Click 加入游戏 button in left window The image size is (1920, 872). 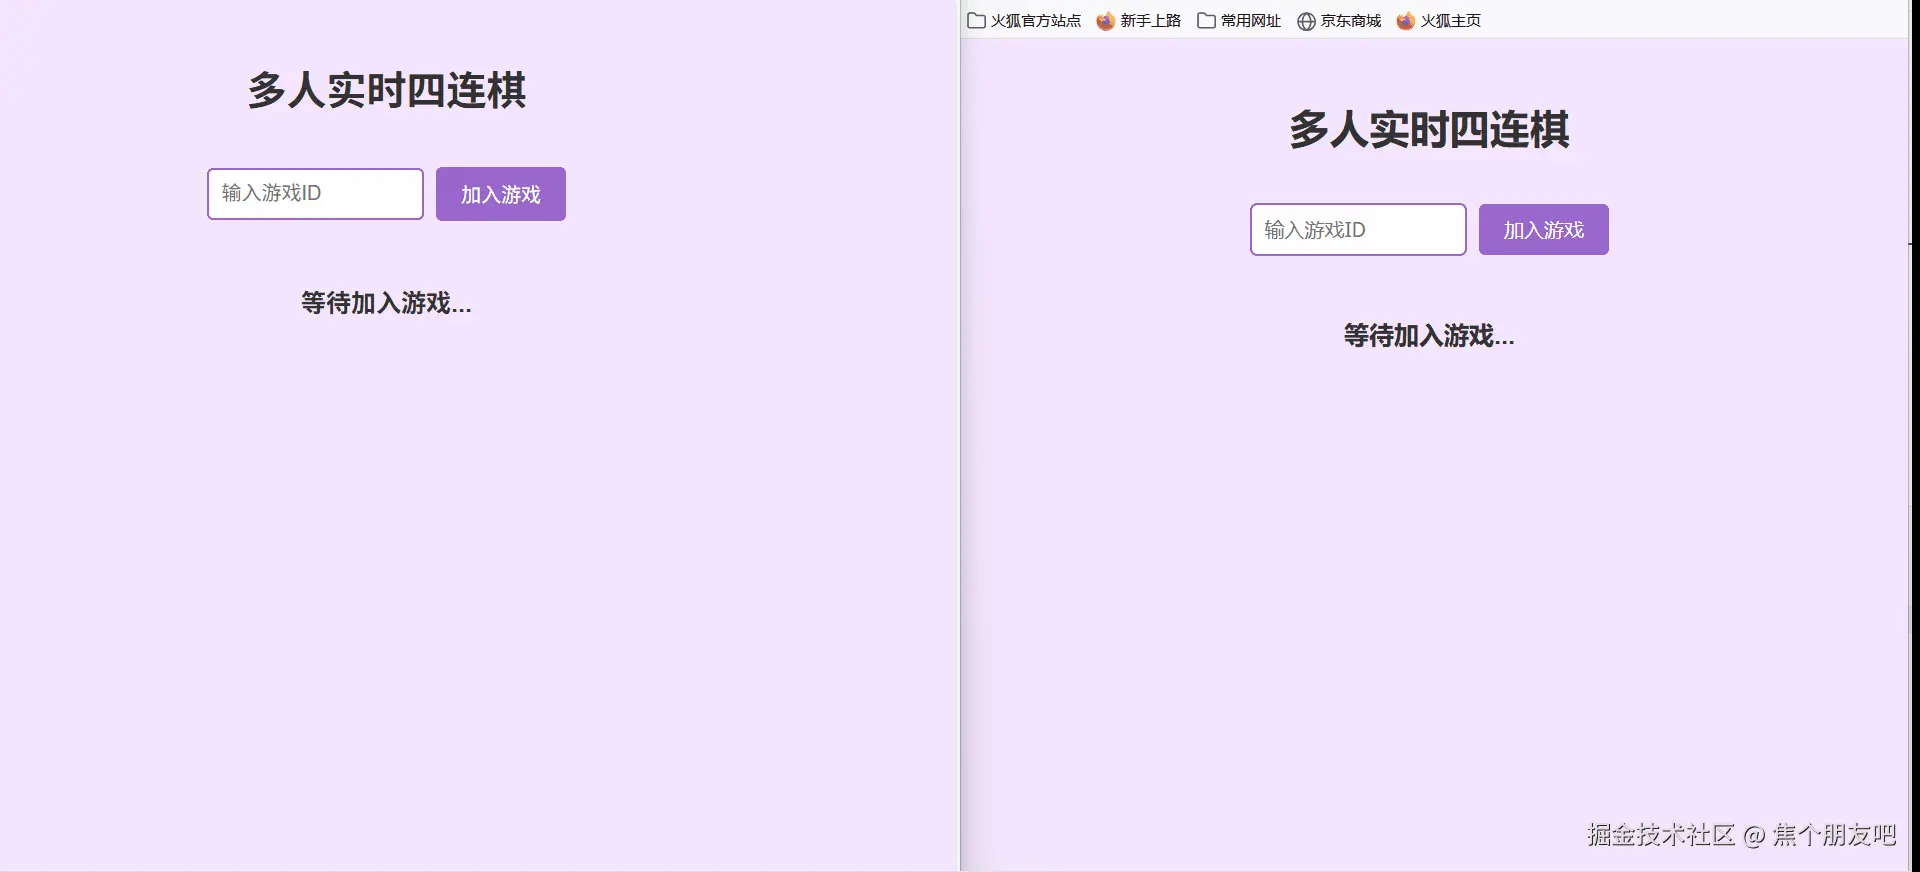[x=501, y=194]
